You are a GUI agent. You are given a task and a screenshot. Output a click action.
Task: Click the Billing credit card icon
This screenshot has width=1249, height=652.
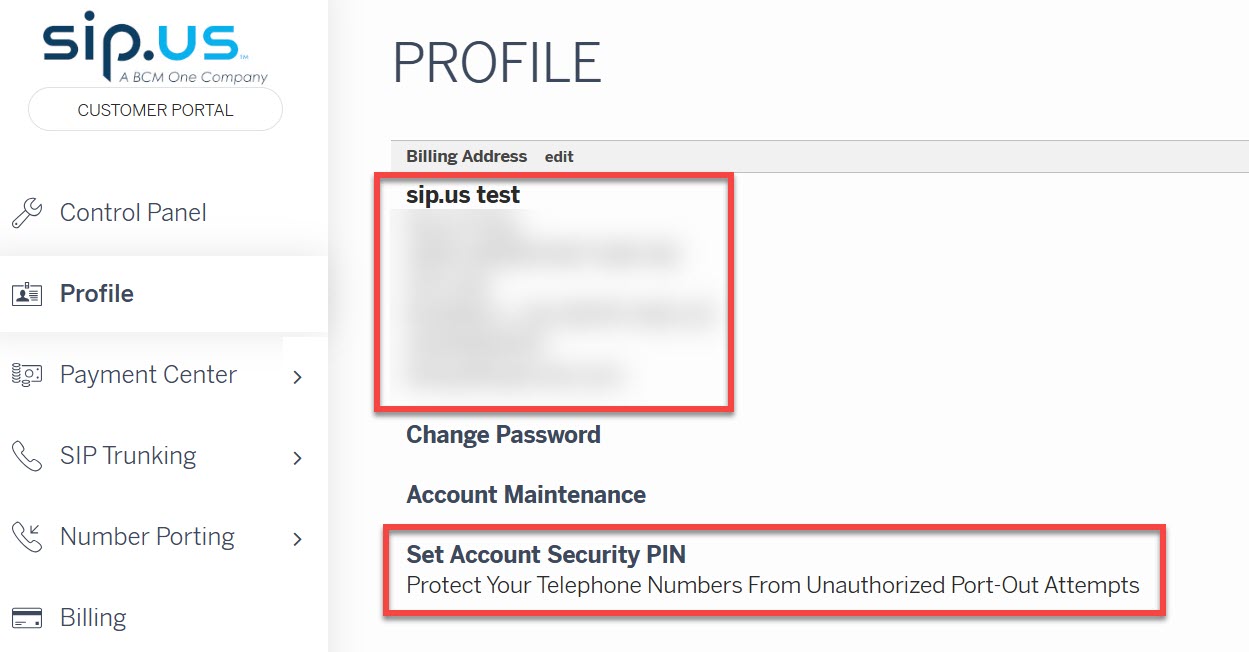pyautogui.click(x=26, y=618)
